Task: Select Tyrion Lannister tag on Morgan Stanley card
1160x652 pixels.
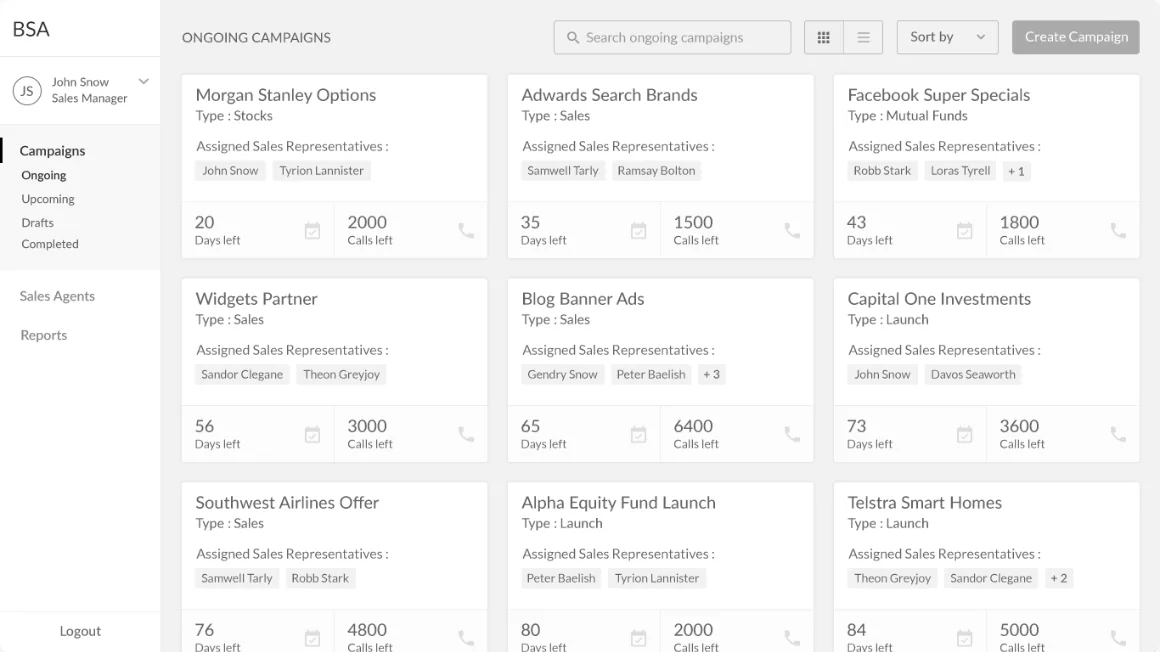Action: pyautogui.click(x=322, y=171)
